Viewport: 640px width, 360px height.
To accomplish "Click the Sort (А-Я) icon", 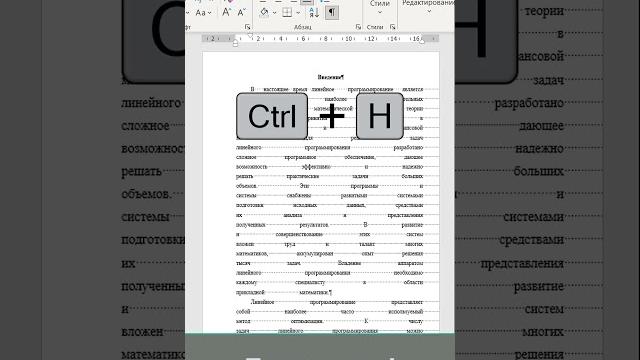I will [313, 13].
